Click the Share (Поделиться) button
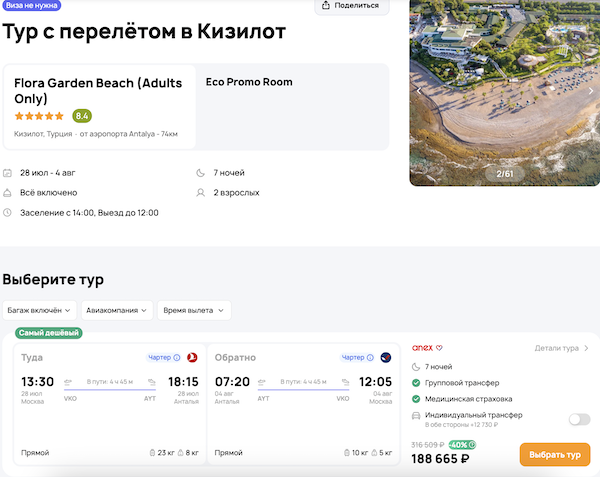The height and width of the screenshot is (477, 600). [351, 6]
